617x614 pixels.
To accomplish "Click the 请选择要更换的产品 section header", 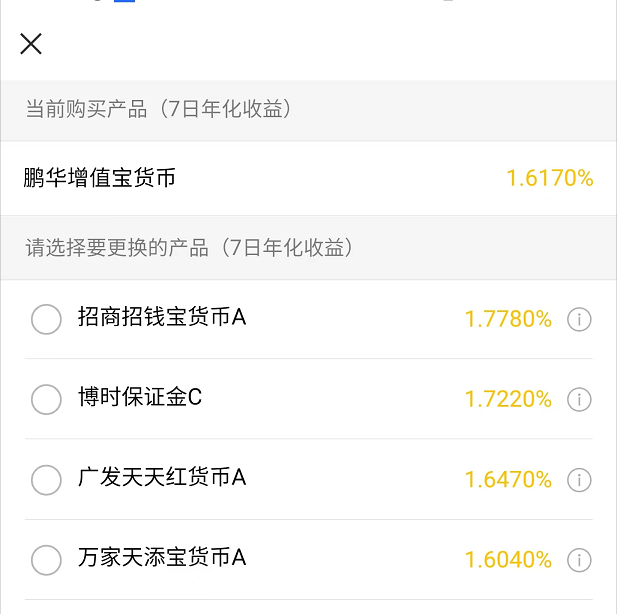I will 189,247.
